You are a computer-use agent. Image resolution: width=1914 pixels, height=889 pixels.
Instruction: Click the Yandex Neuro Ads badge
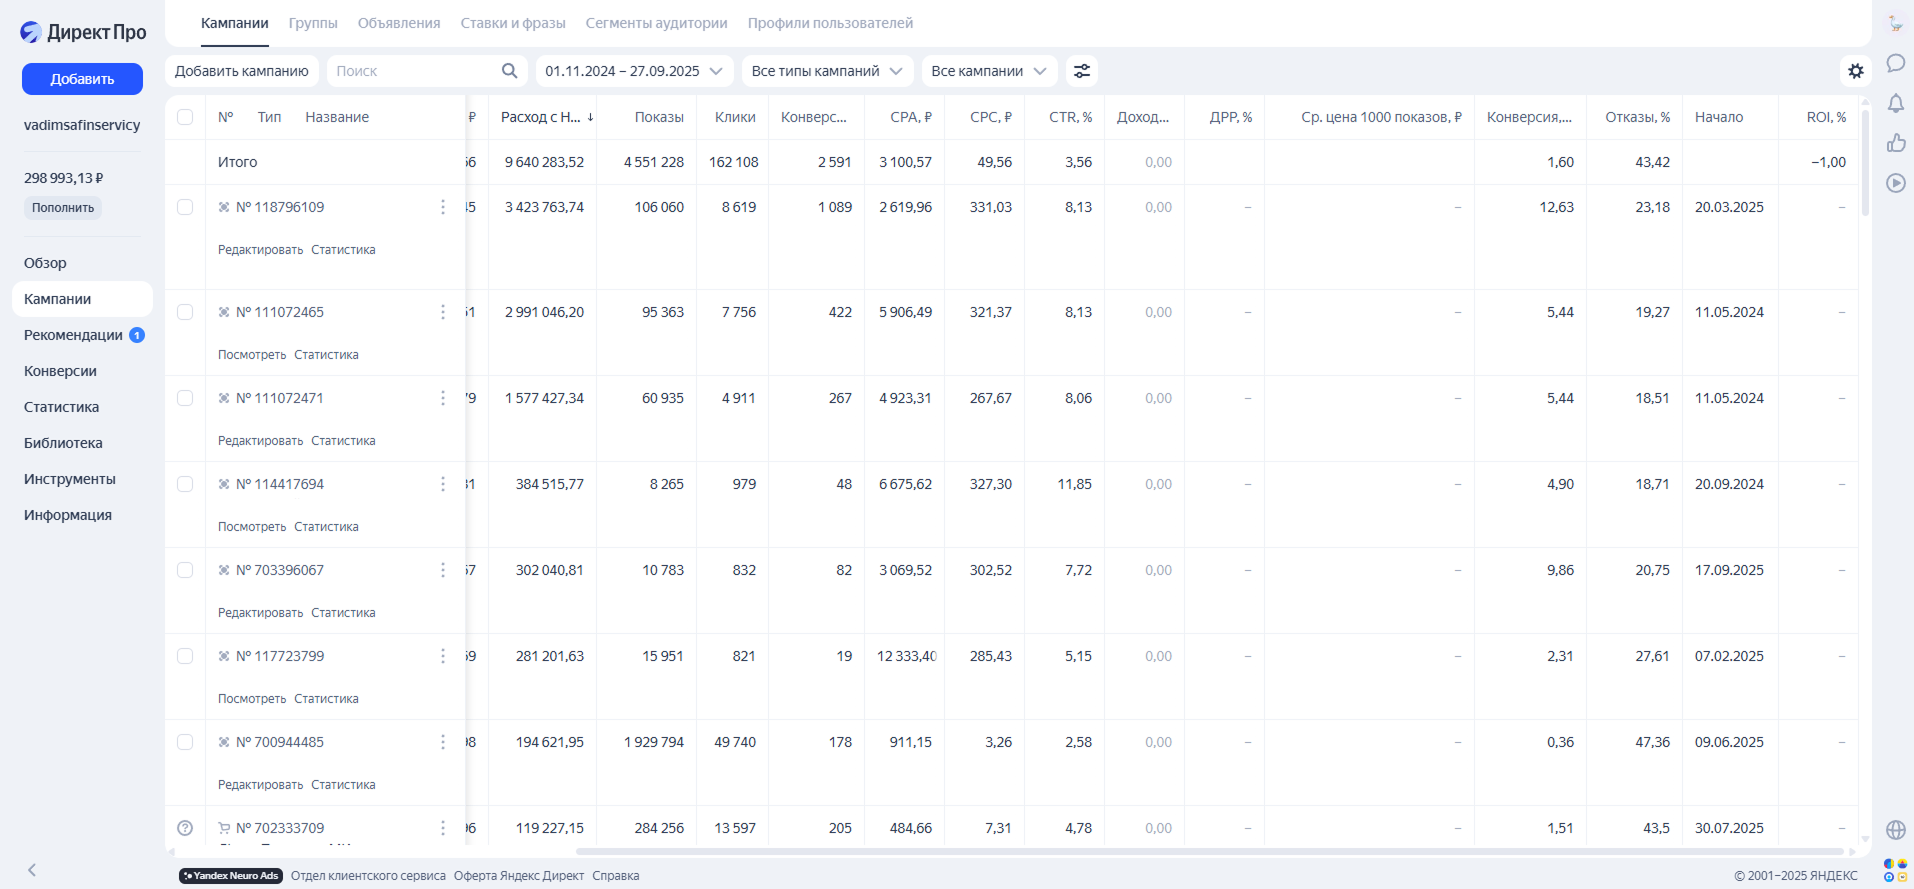tap(231, 876)
